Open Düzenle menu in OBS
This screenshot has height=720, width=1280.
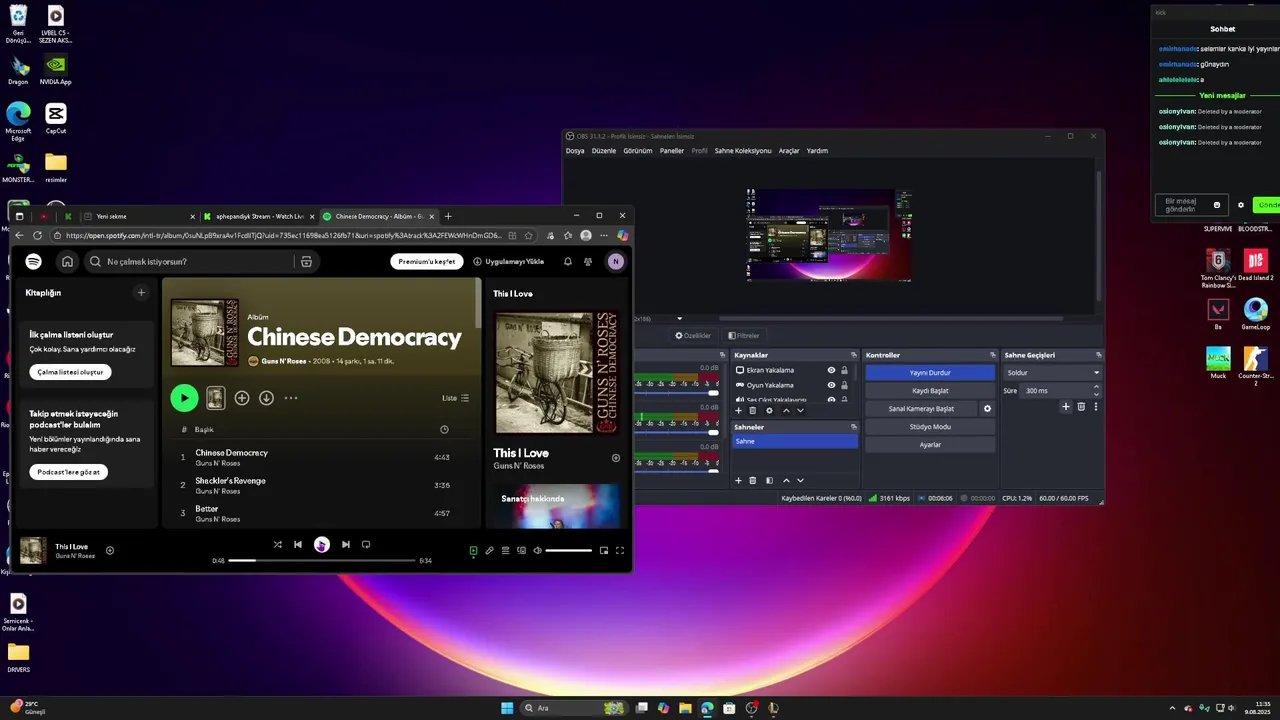click(x=604, y=151)
